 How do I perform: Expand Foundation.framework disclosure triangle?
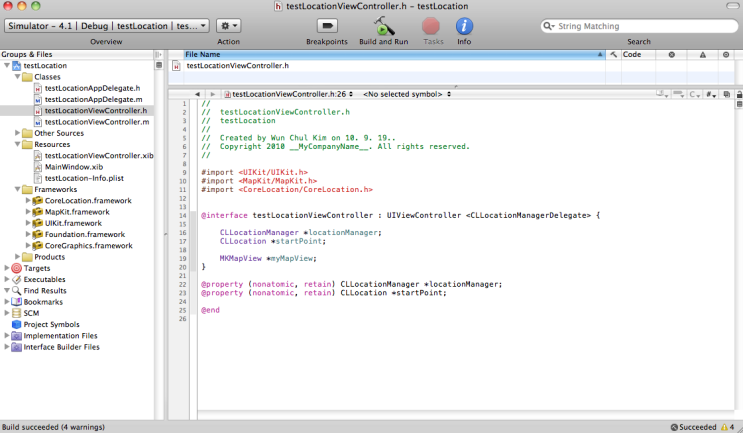(x=28, y=234)
